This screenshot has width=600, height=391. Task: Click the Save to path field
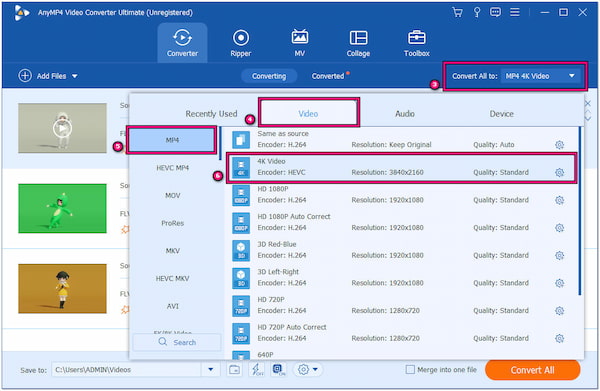point(126,370)
